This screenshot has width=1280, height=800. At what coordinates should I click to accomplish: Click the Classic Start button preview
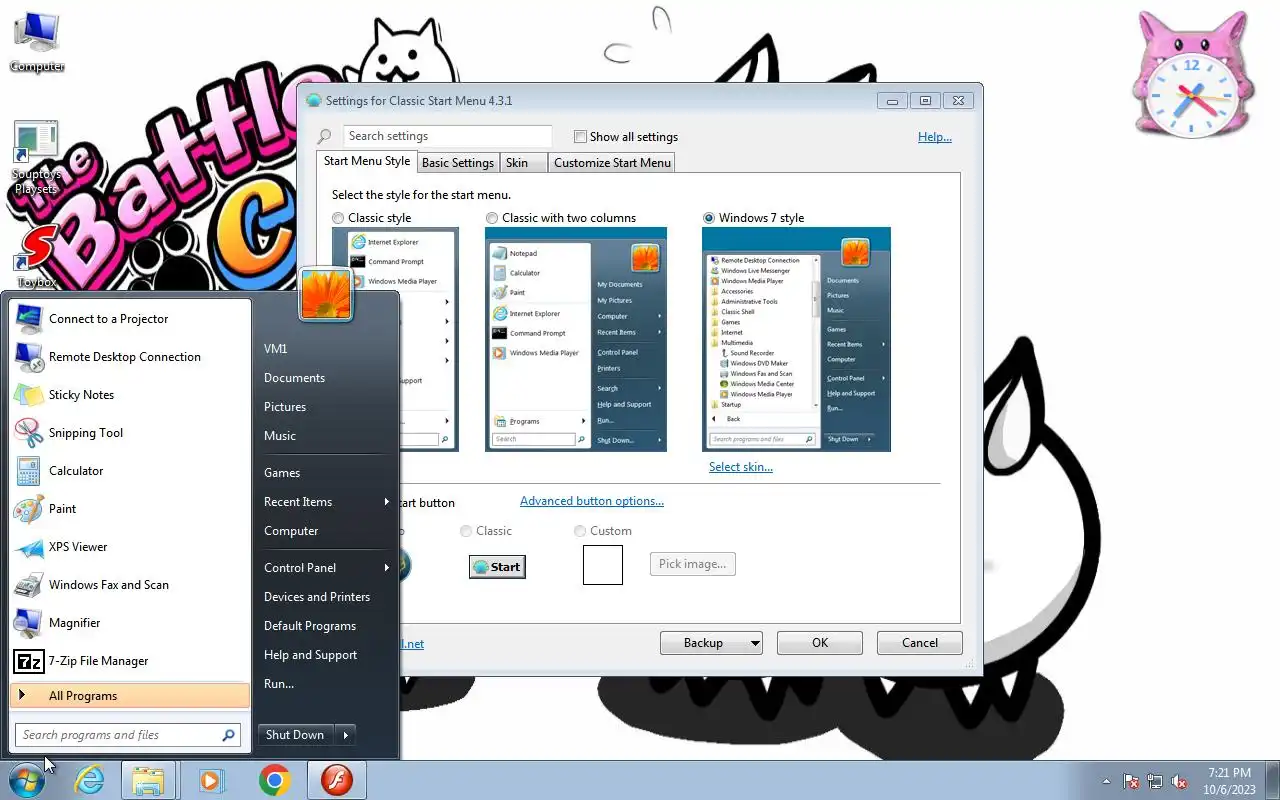[497, 567]
